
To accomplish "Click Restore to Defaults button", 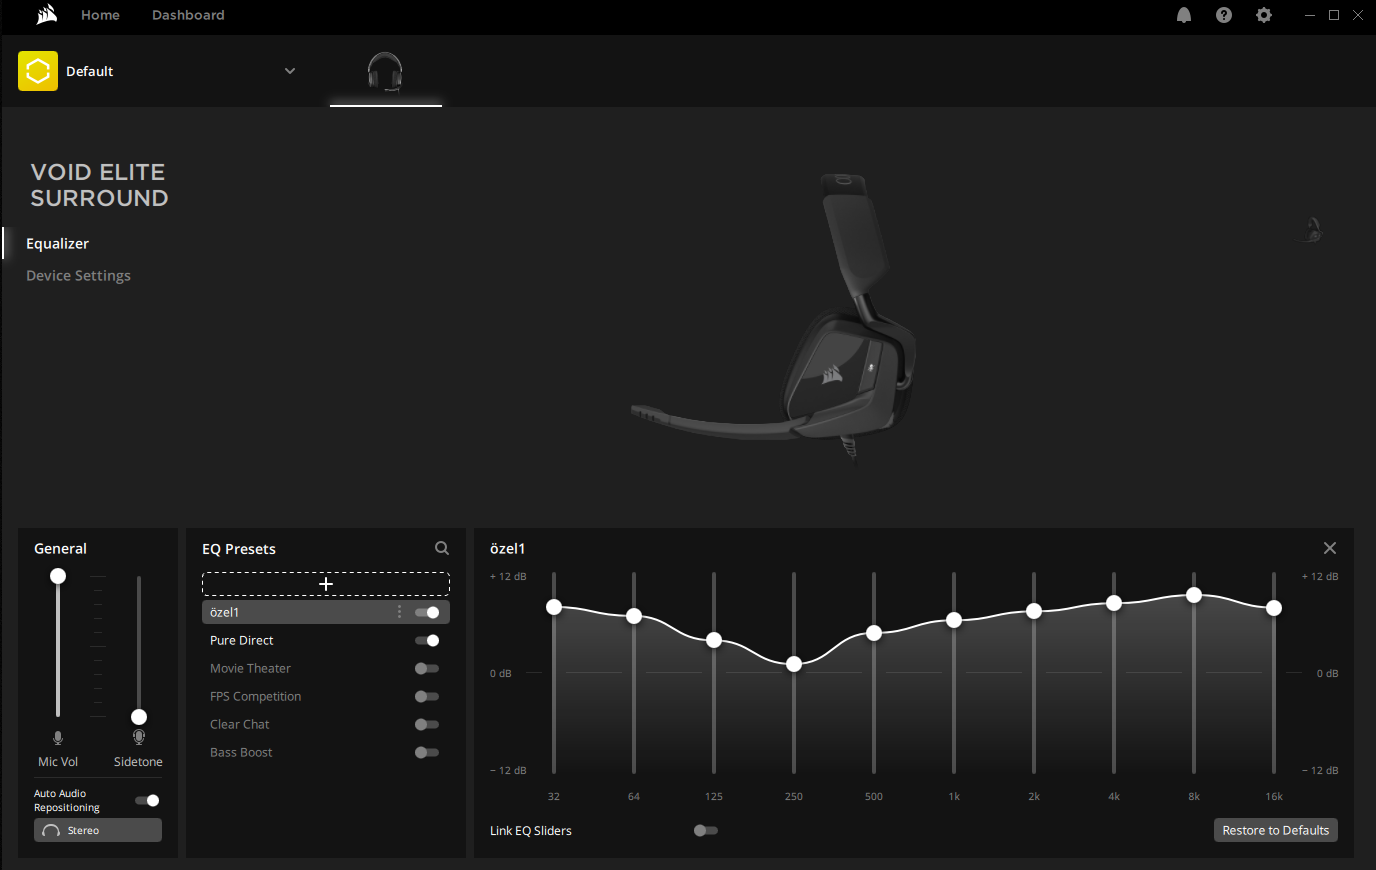I will tap(1276, 830).
